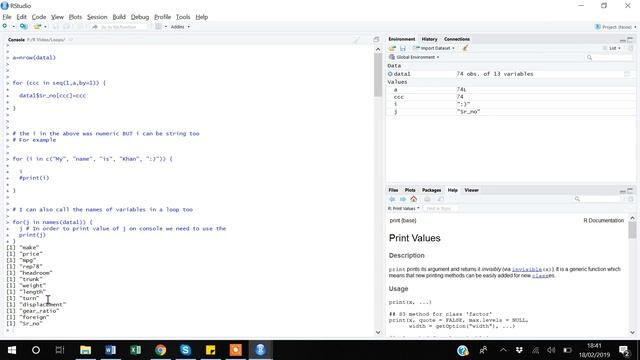Open the Project (None) dropdown
The width and height of the screenshot is (640, 360).
tap(616, 27)
